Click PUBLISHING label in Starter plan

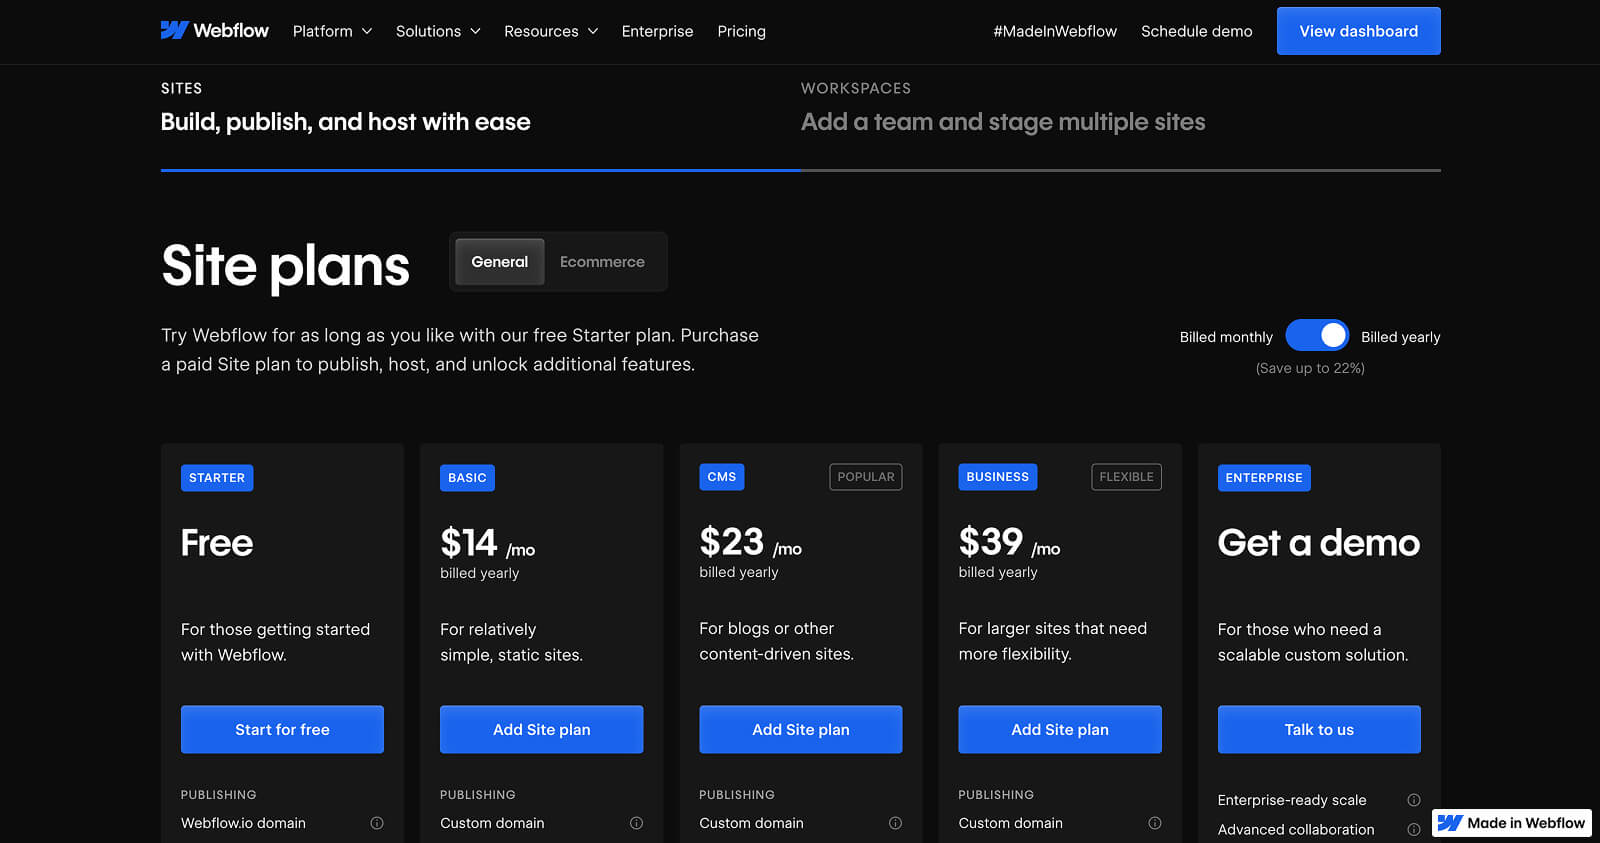pos(218,795)
